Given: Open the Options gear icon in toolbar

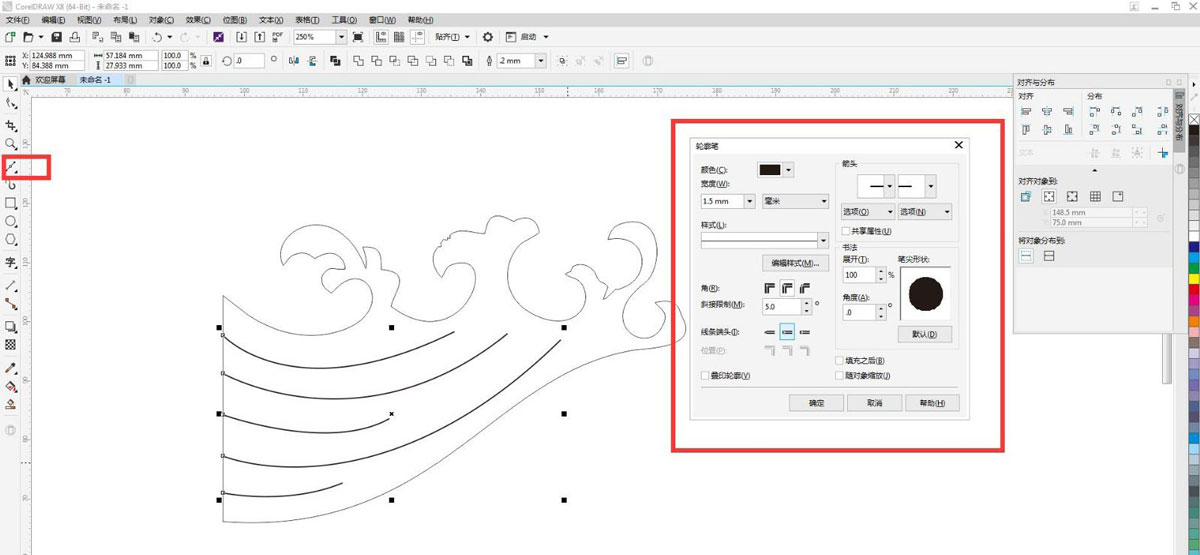Looking at the screenshot, I should click(x=488, y=37).
